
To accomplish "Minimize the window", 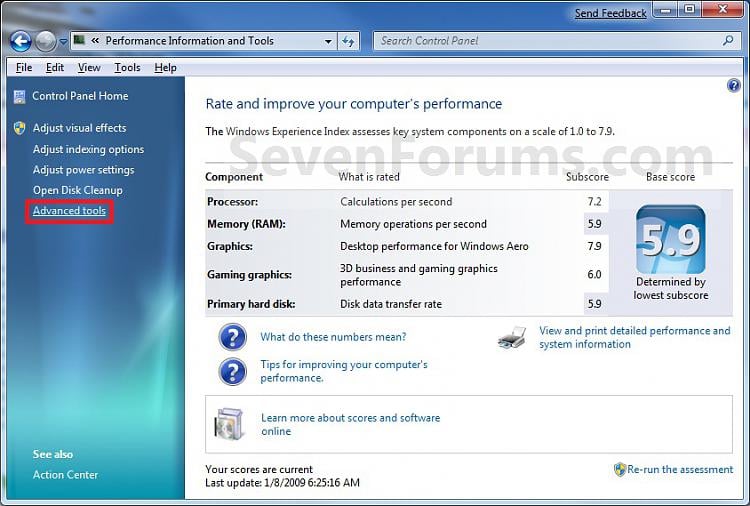I will coord(665,9).
